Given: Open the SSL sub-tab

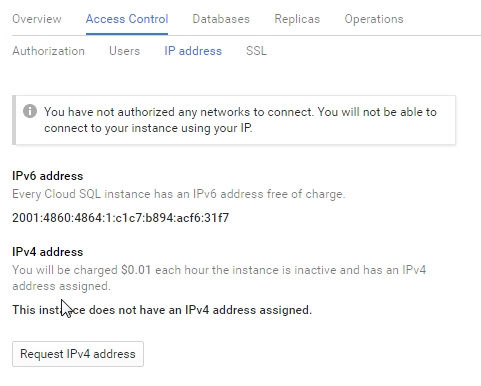Looking at the screenshot, I should coord(256,51).
